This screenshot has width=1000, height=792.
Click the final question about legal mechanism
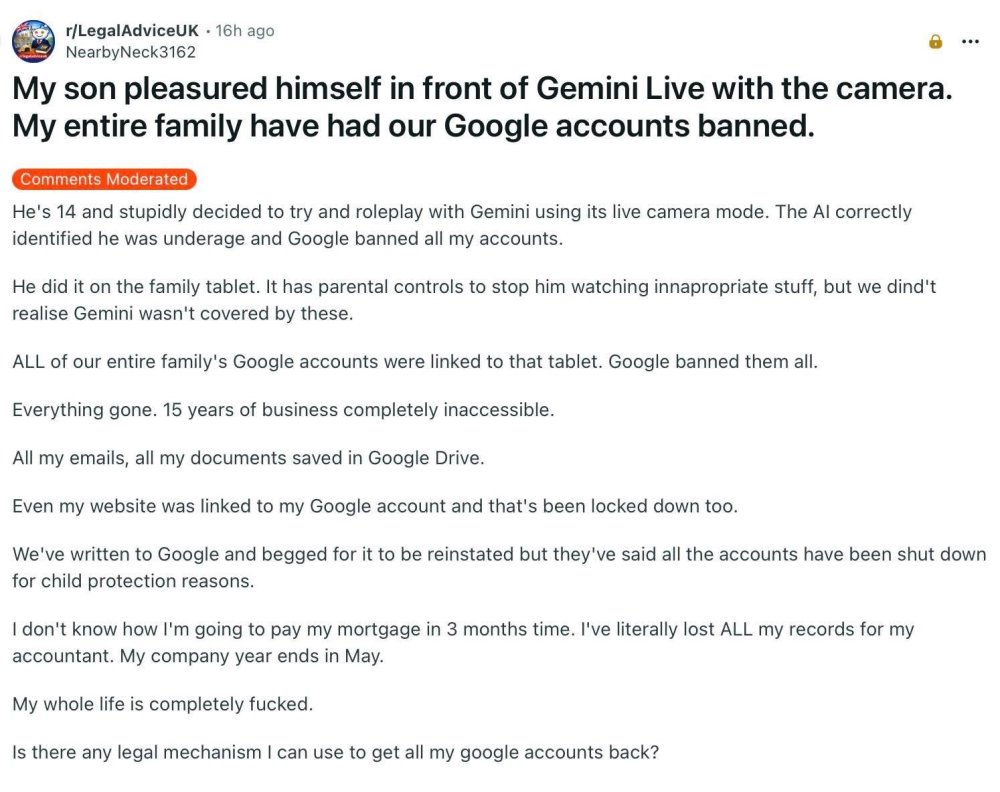pyautogui.click(x=335, y=753)
